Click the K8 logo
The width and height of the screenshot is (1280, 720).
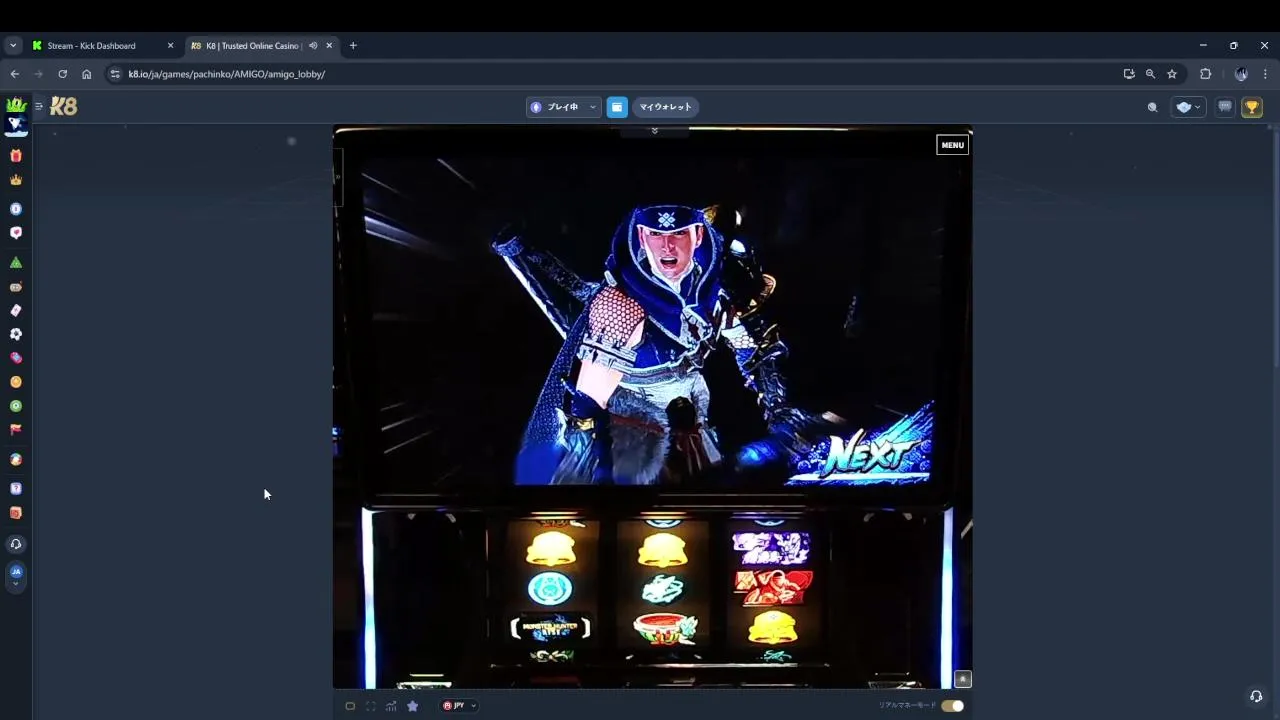click(x=64, y=106)
